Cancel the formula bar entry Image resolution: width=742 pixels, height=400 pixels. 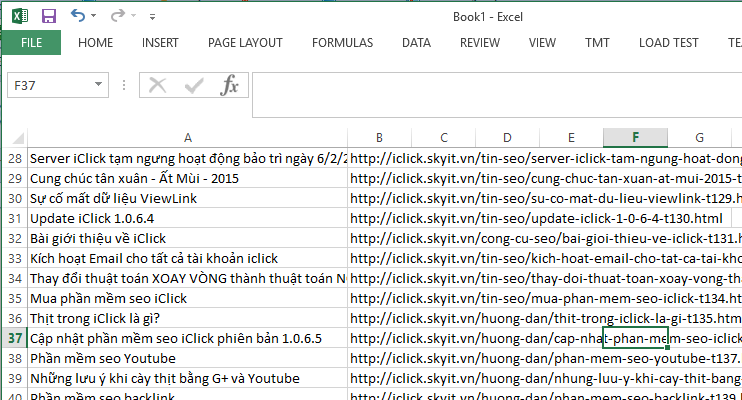157,86
